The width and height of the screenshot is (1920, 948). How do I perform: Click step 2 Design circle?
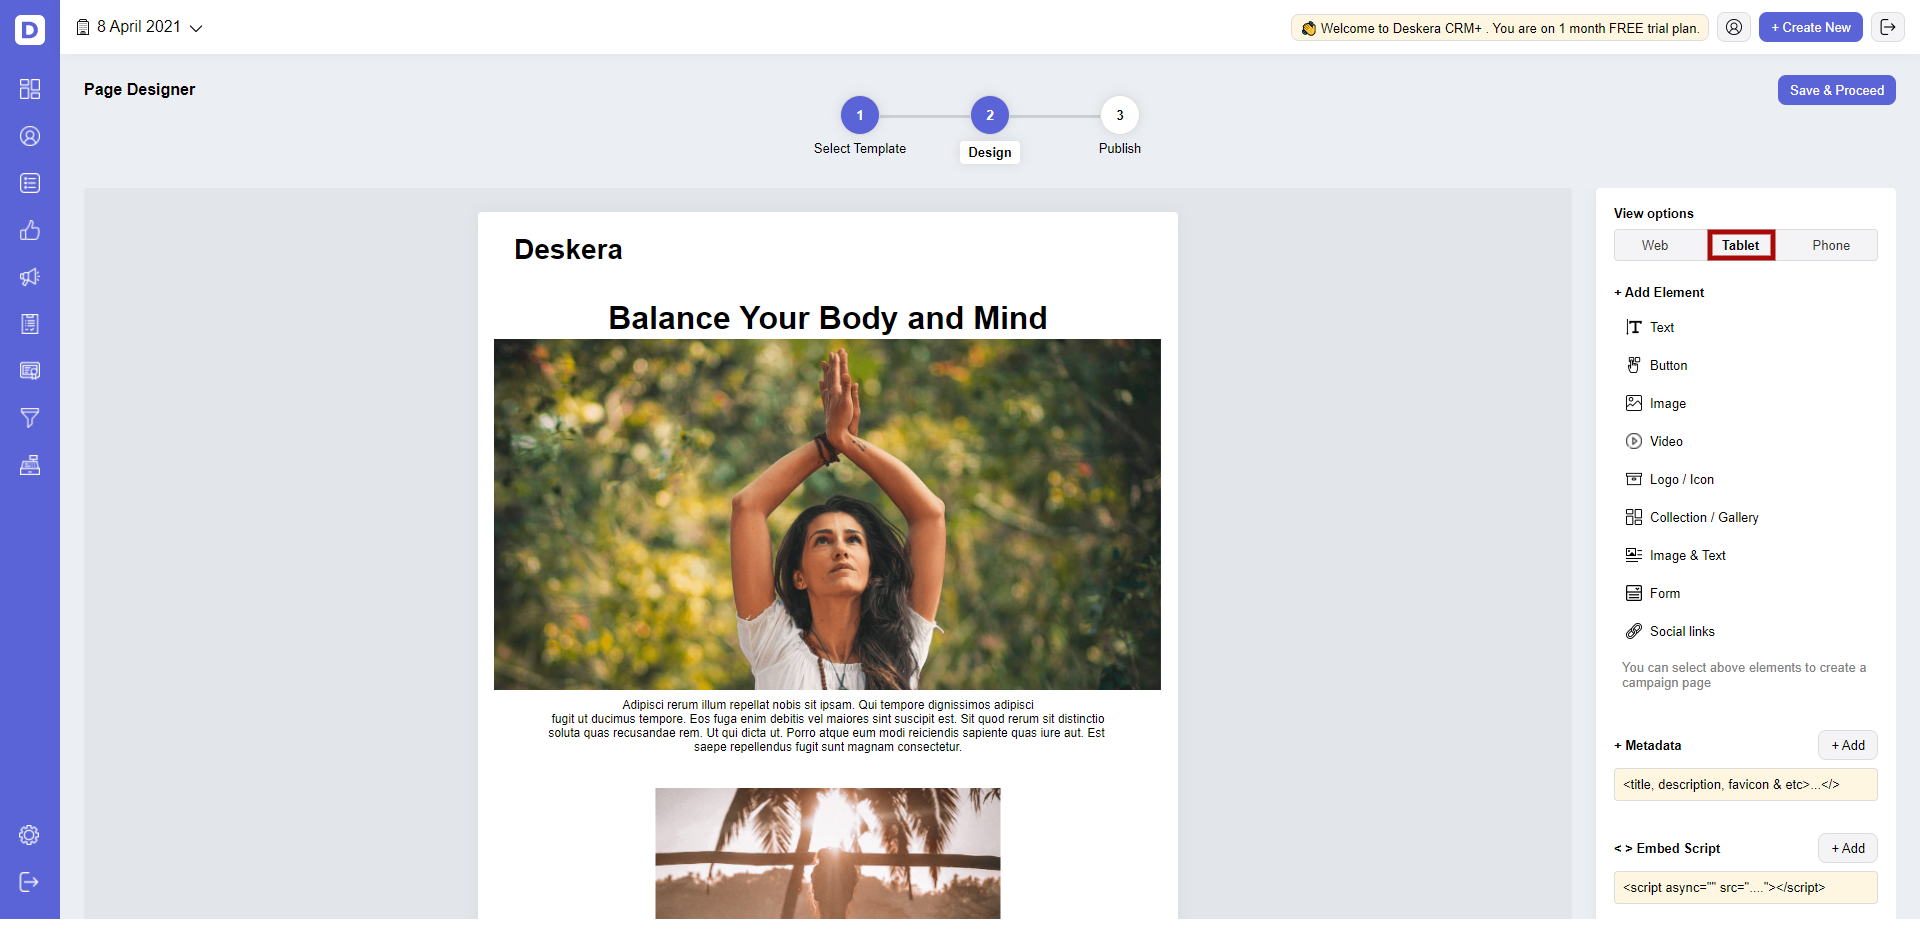coord(990,115)
